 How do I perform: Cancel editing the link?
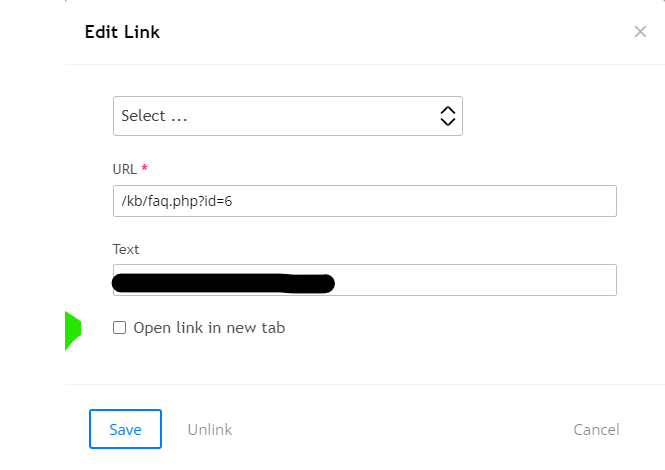coord(596,429)
